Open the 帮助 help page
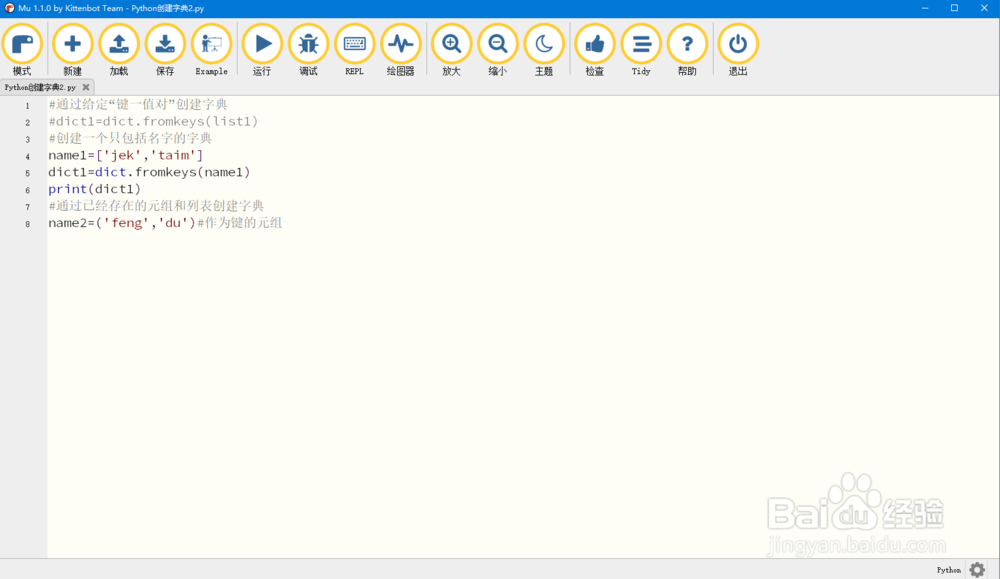The width and height of the screenshot is (1000, 579). click(x=687, y=44)
